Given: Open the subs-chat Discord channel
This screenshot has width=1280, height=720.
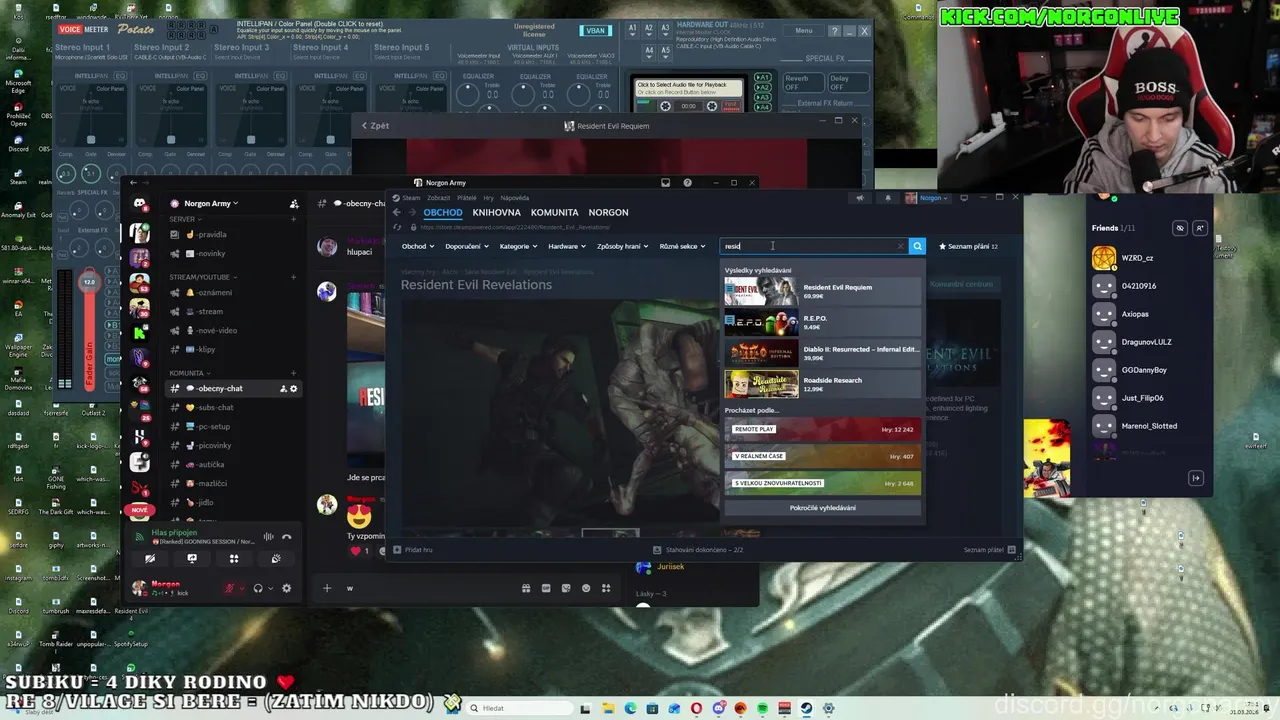Looking at the screenshot, I should pyautogui.click(x=215, y=407).
